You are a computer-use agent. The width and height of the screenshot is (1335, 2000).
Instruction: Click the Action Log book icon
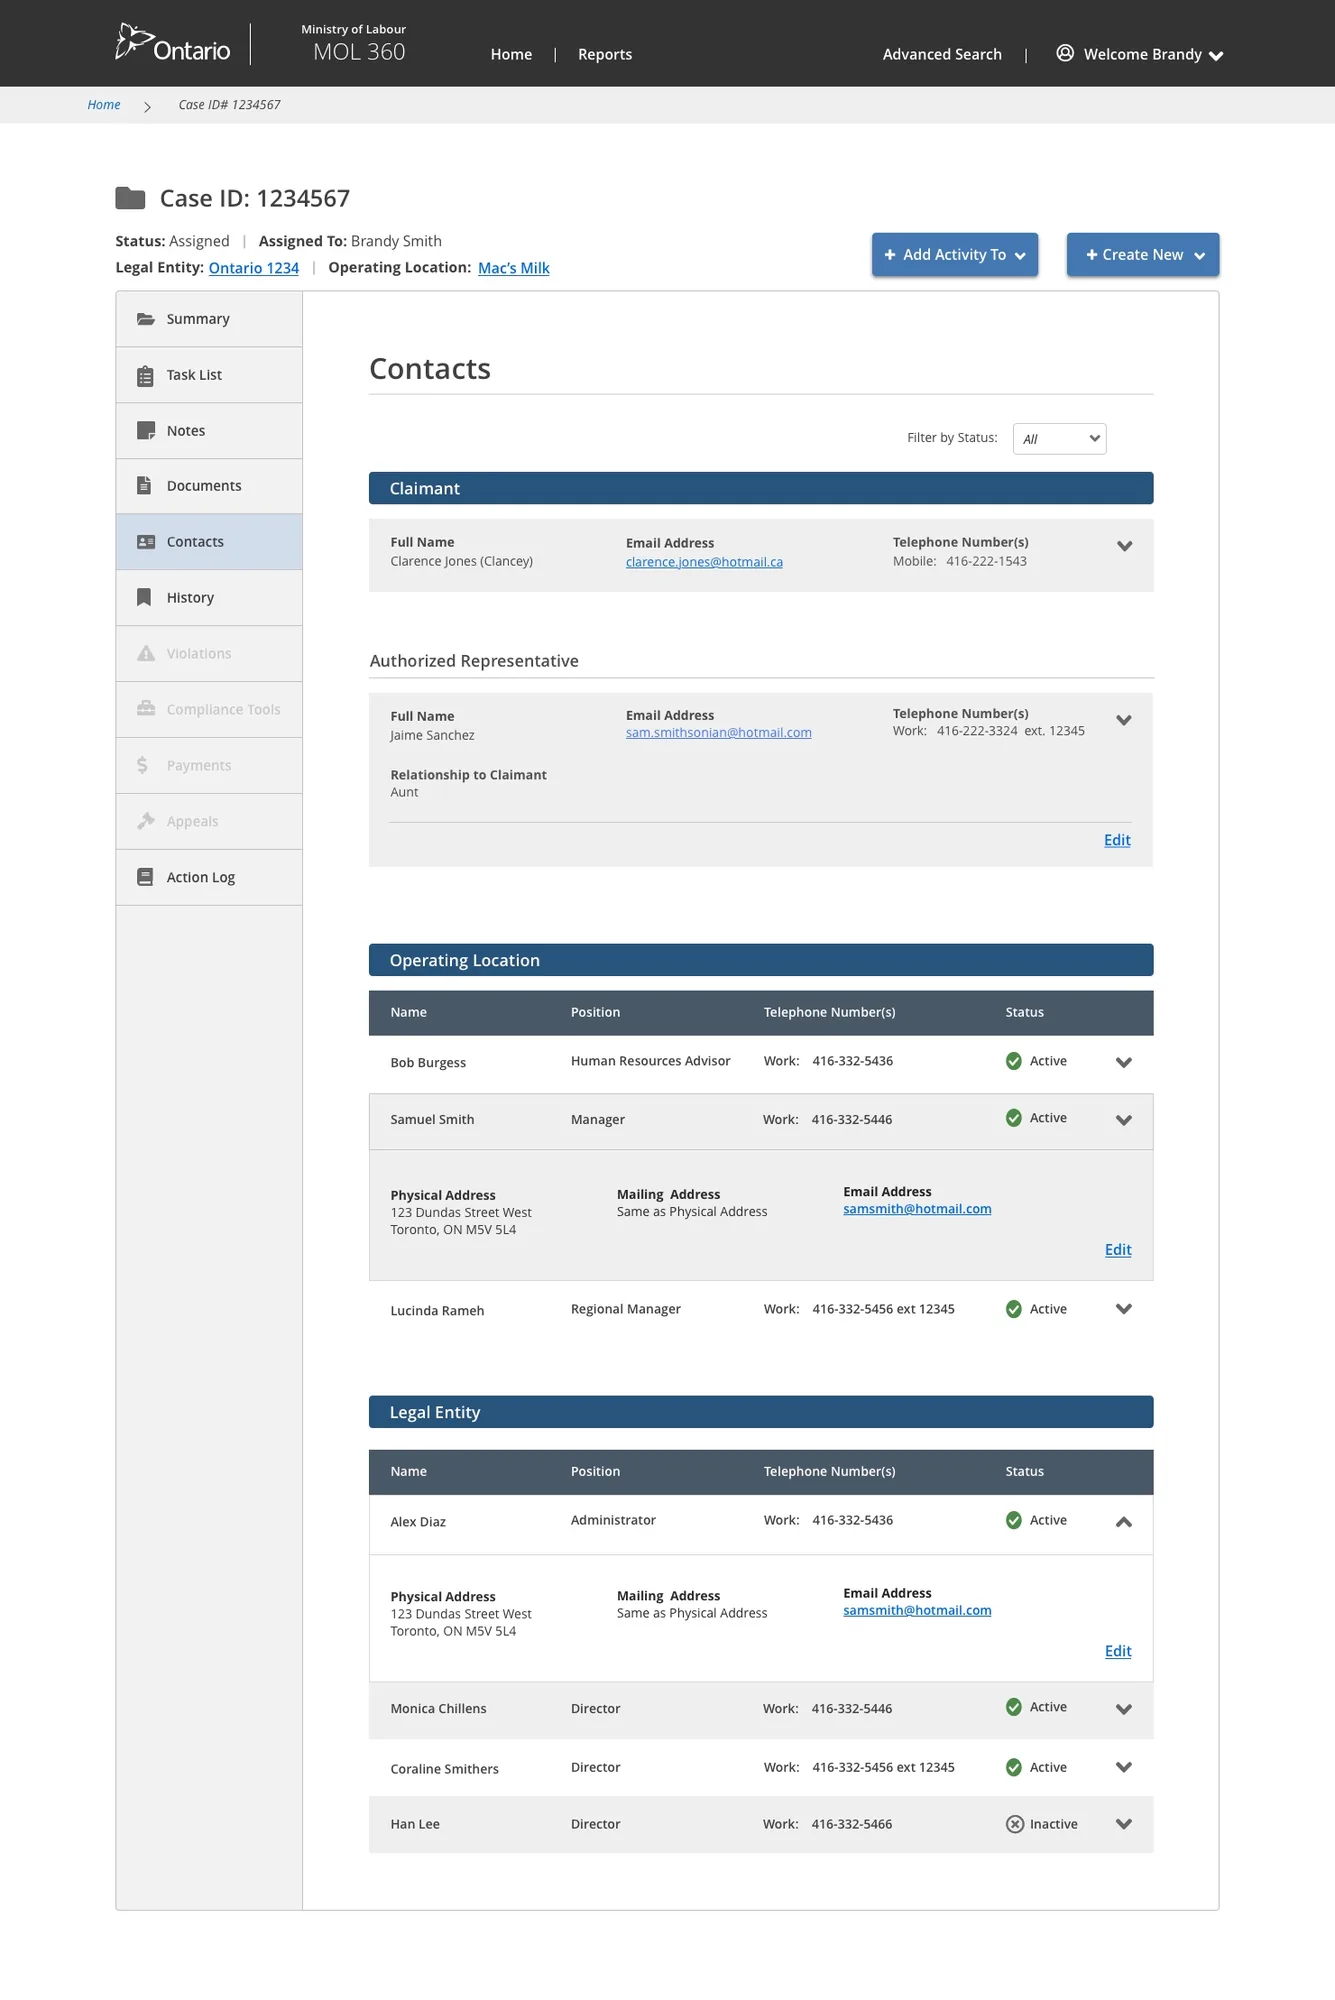145,877
